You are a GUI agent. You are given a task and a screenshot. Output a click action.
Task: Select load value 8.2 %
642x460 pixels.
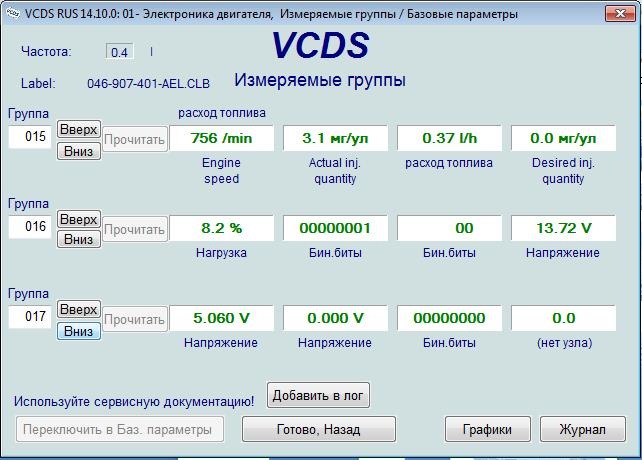(222, 228)
